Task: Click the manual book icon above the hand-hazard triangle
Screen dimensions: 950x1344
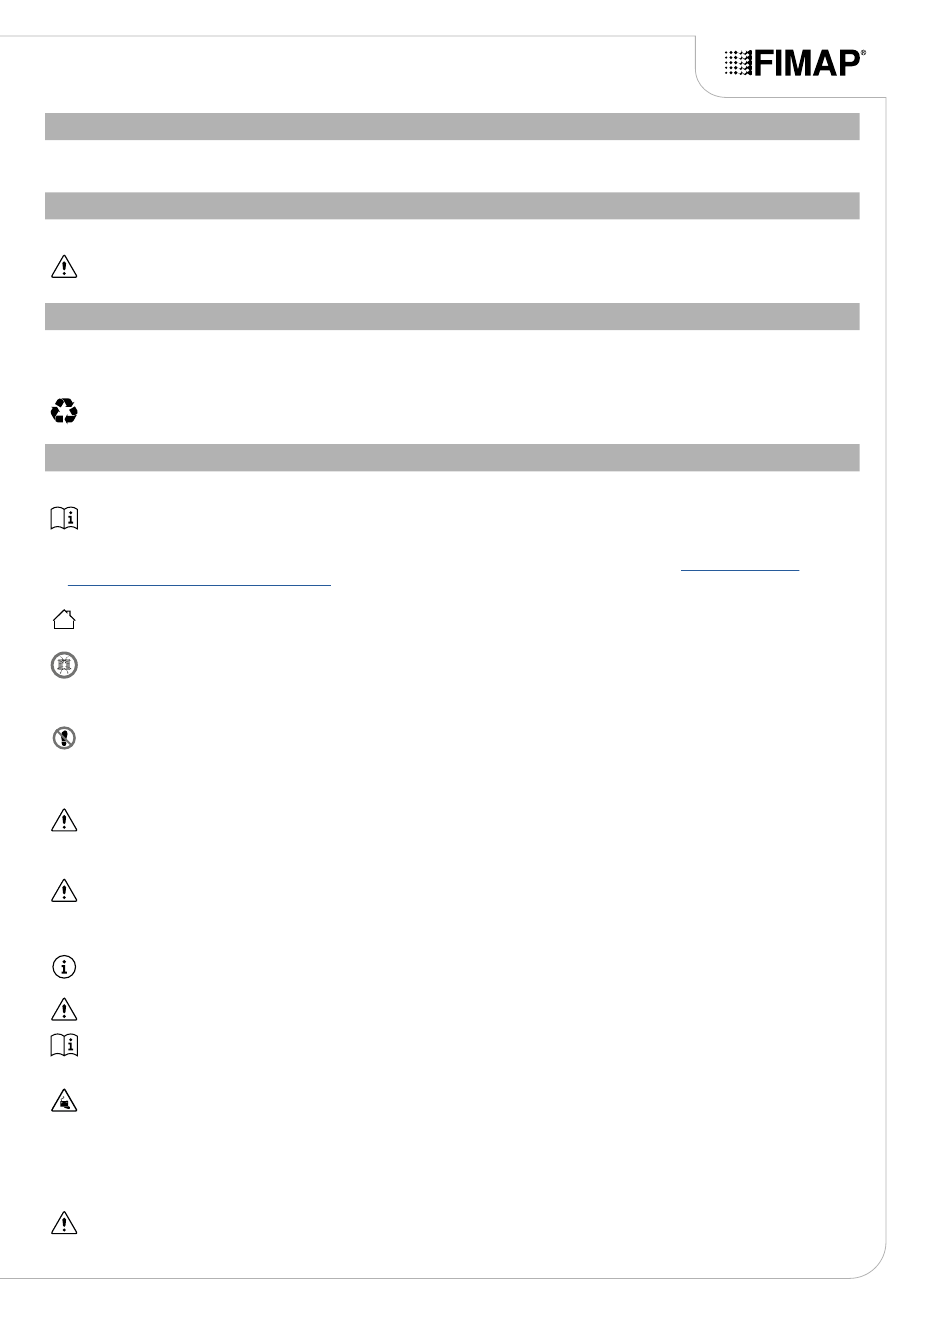Action: point(64,1046)
